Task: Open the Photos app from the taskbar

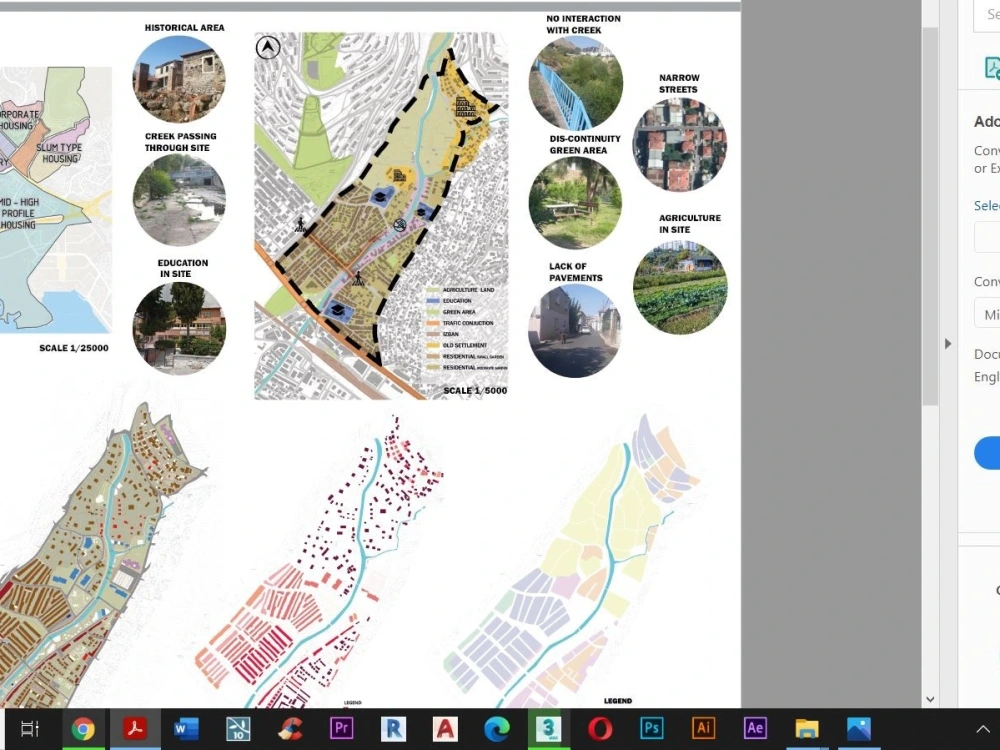Action: [858, 728]
